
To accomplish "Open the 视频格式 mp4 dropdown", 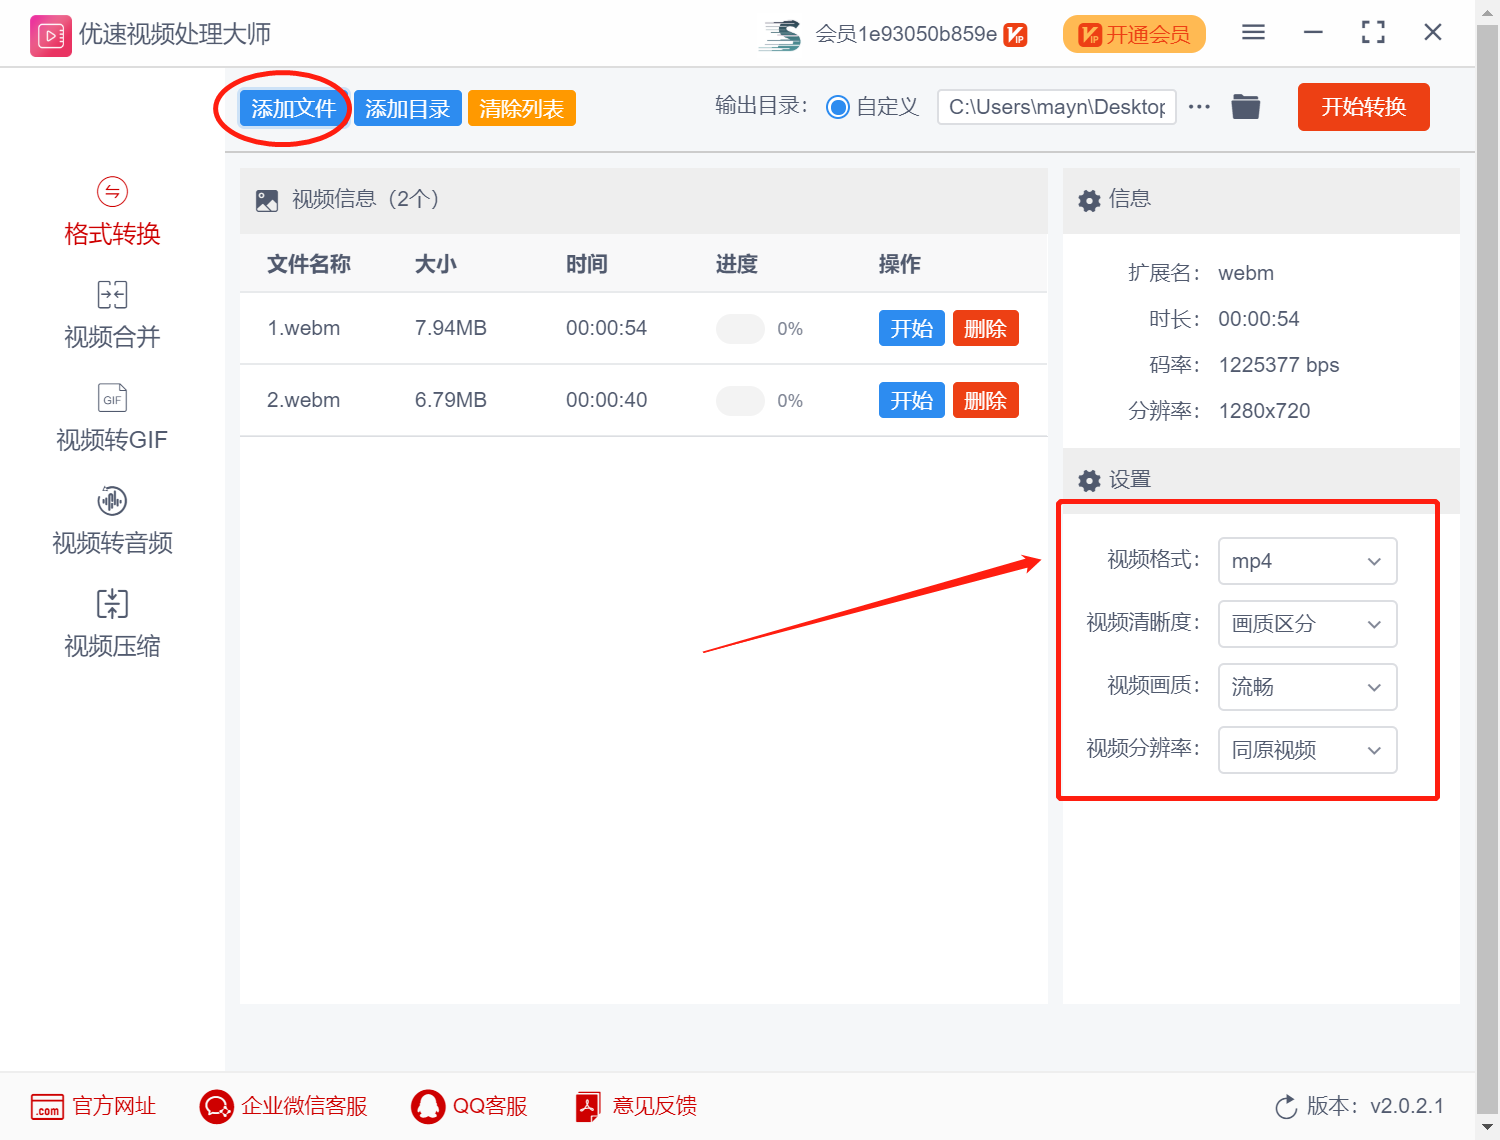I will tap(1307, 561).
